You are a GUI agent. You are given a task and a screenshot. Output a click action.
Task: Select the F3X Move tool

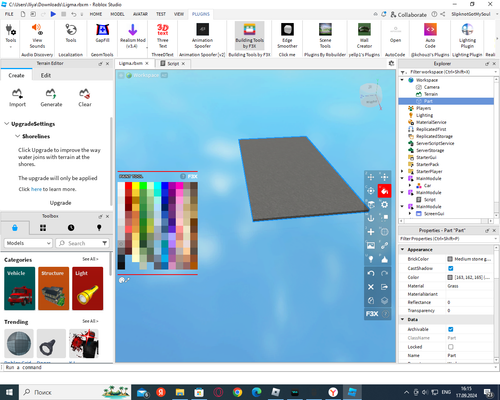point(371,177)
